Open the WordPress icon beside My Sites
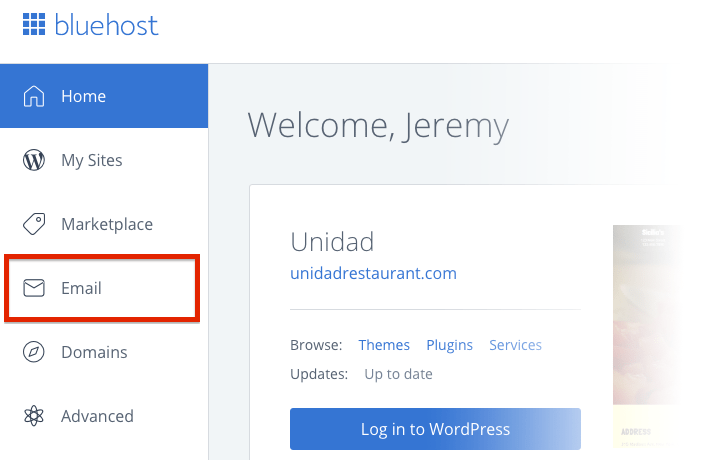 click(x=34, y=160)
